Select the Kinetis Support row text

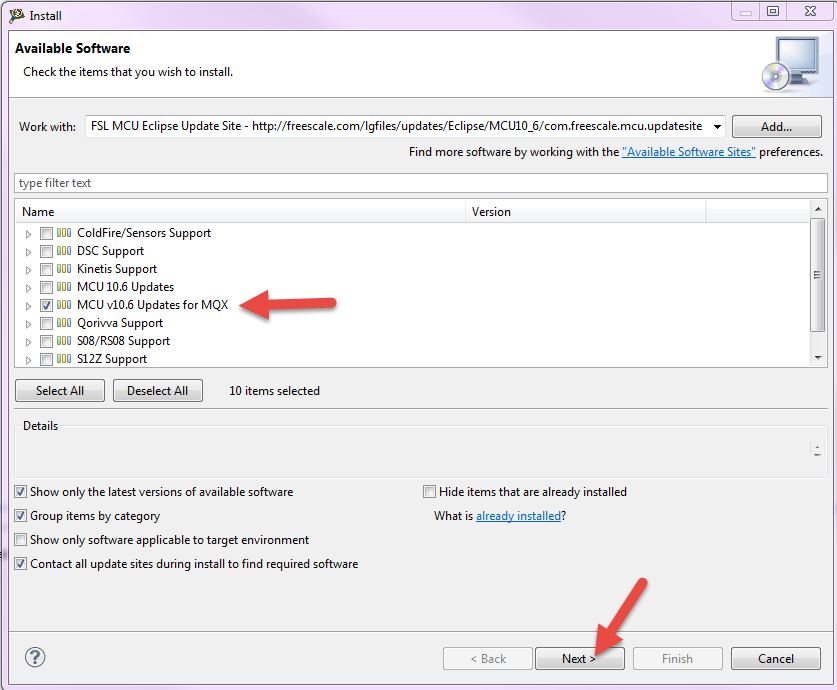(117, 269)
